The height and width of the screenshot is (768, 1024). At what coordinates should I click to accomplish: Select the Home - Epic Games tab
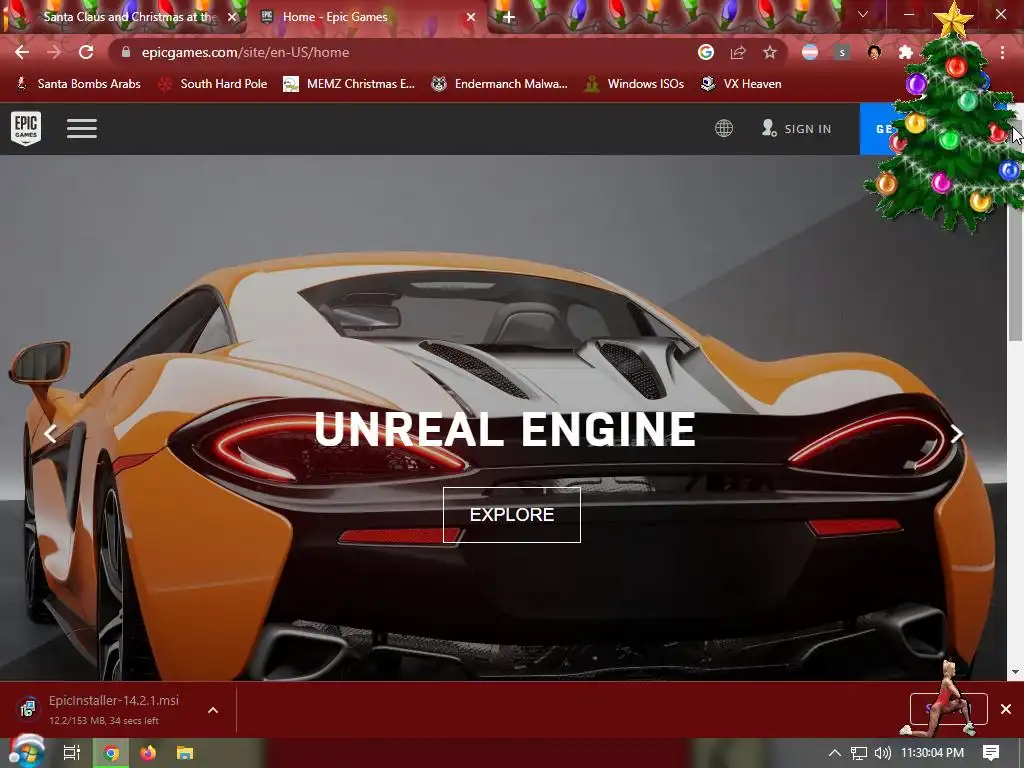point(366,17)
